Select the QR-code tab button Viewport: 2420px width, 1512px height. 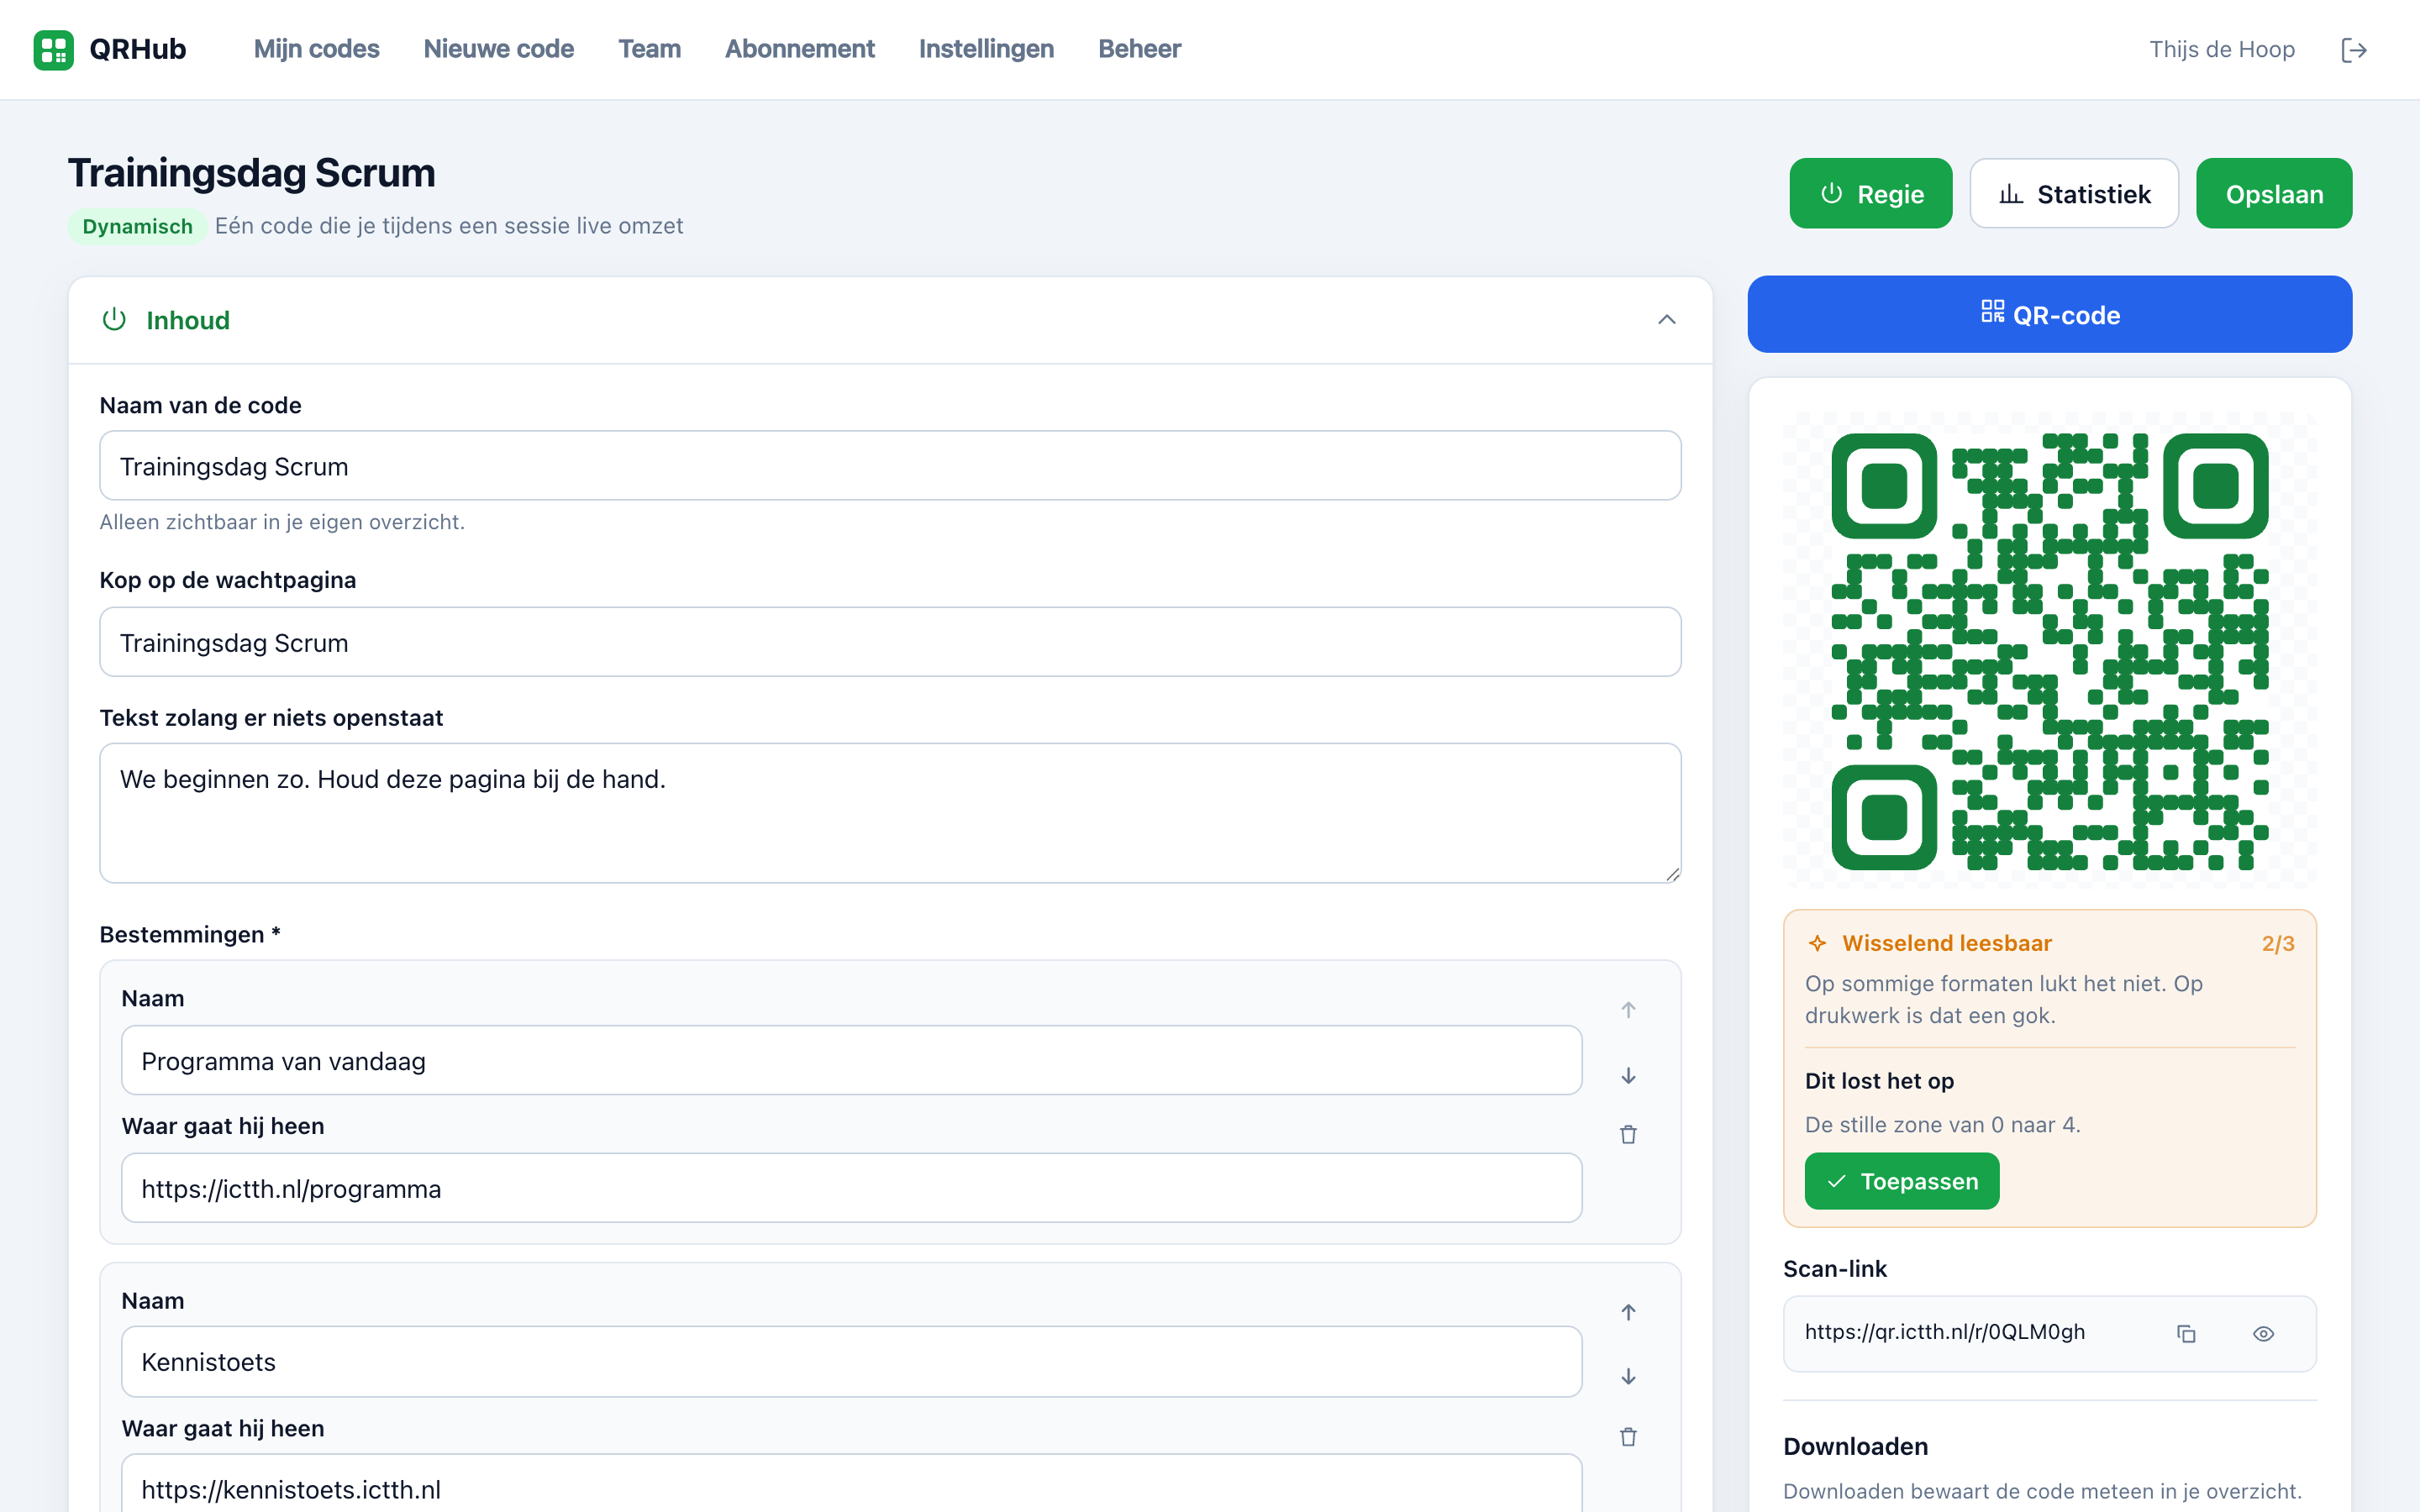click(2049, 314)
